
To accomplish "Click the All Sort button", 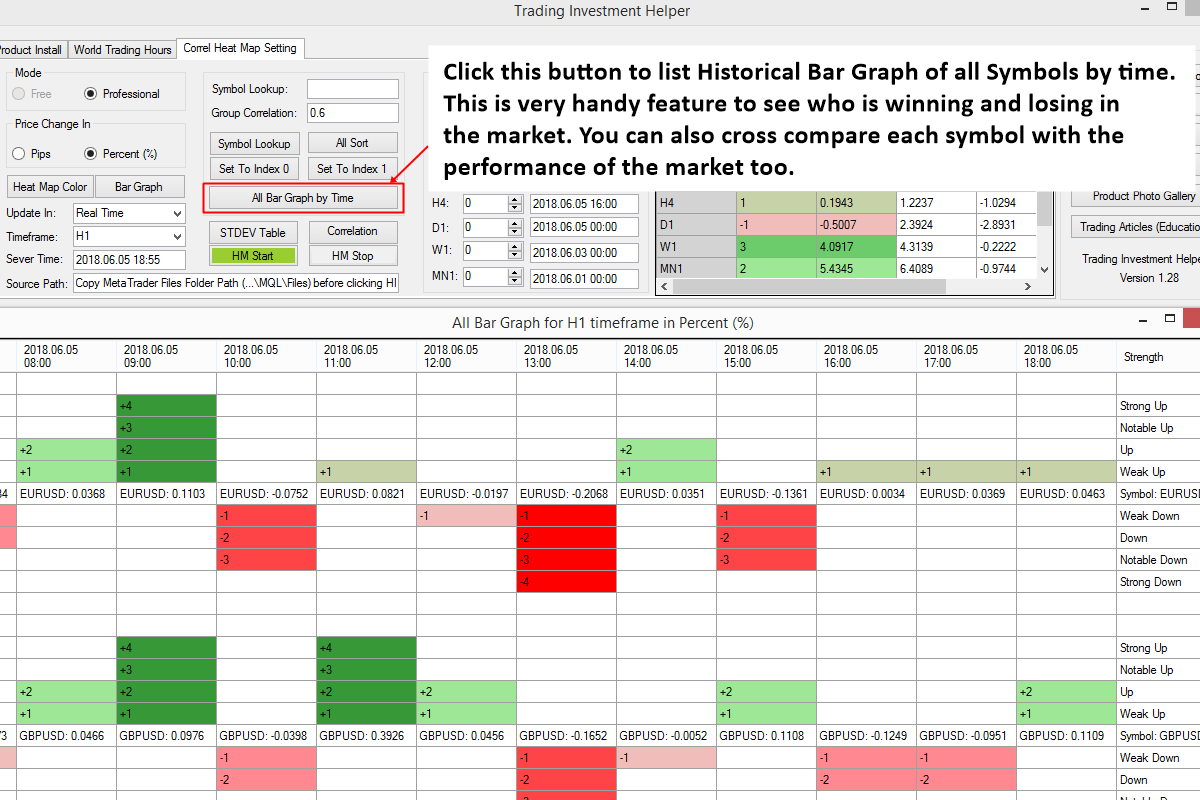I will [x=353, y=143].
